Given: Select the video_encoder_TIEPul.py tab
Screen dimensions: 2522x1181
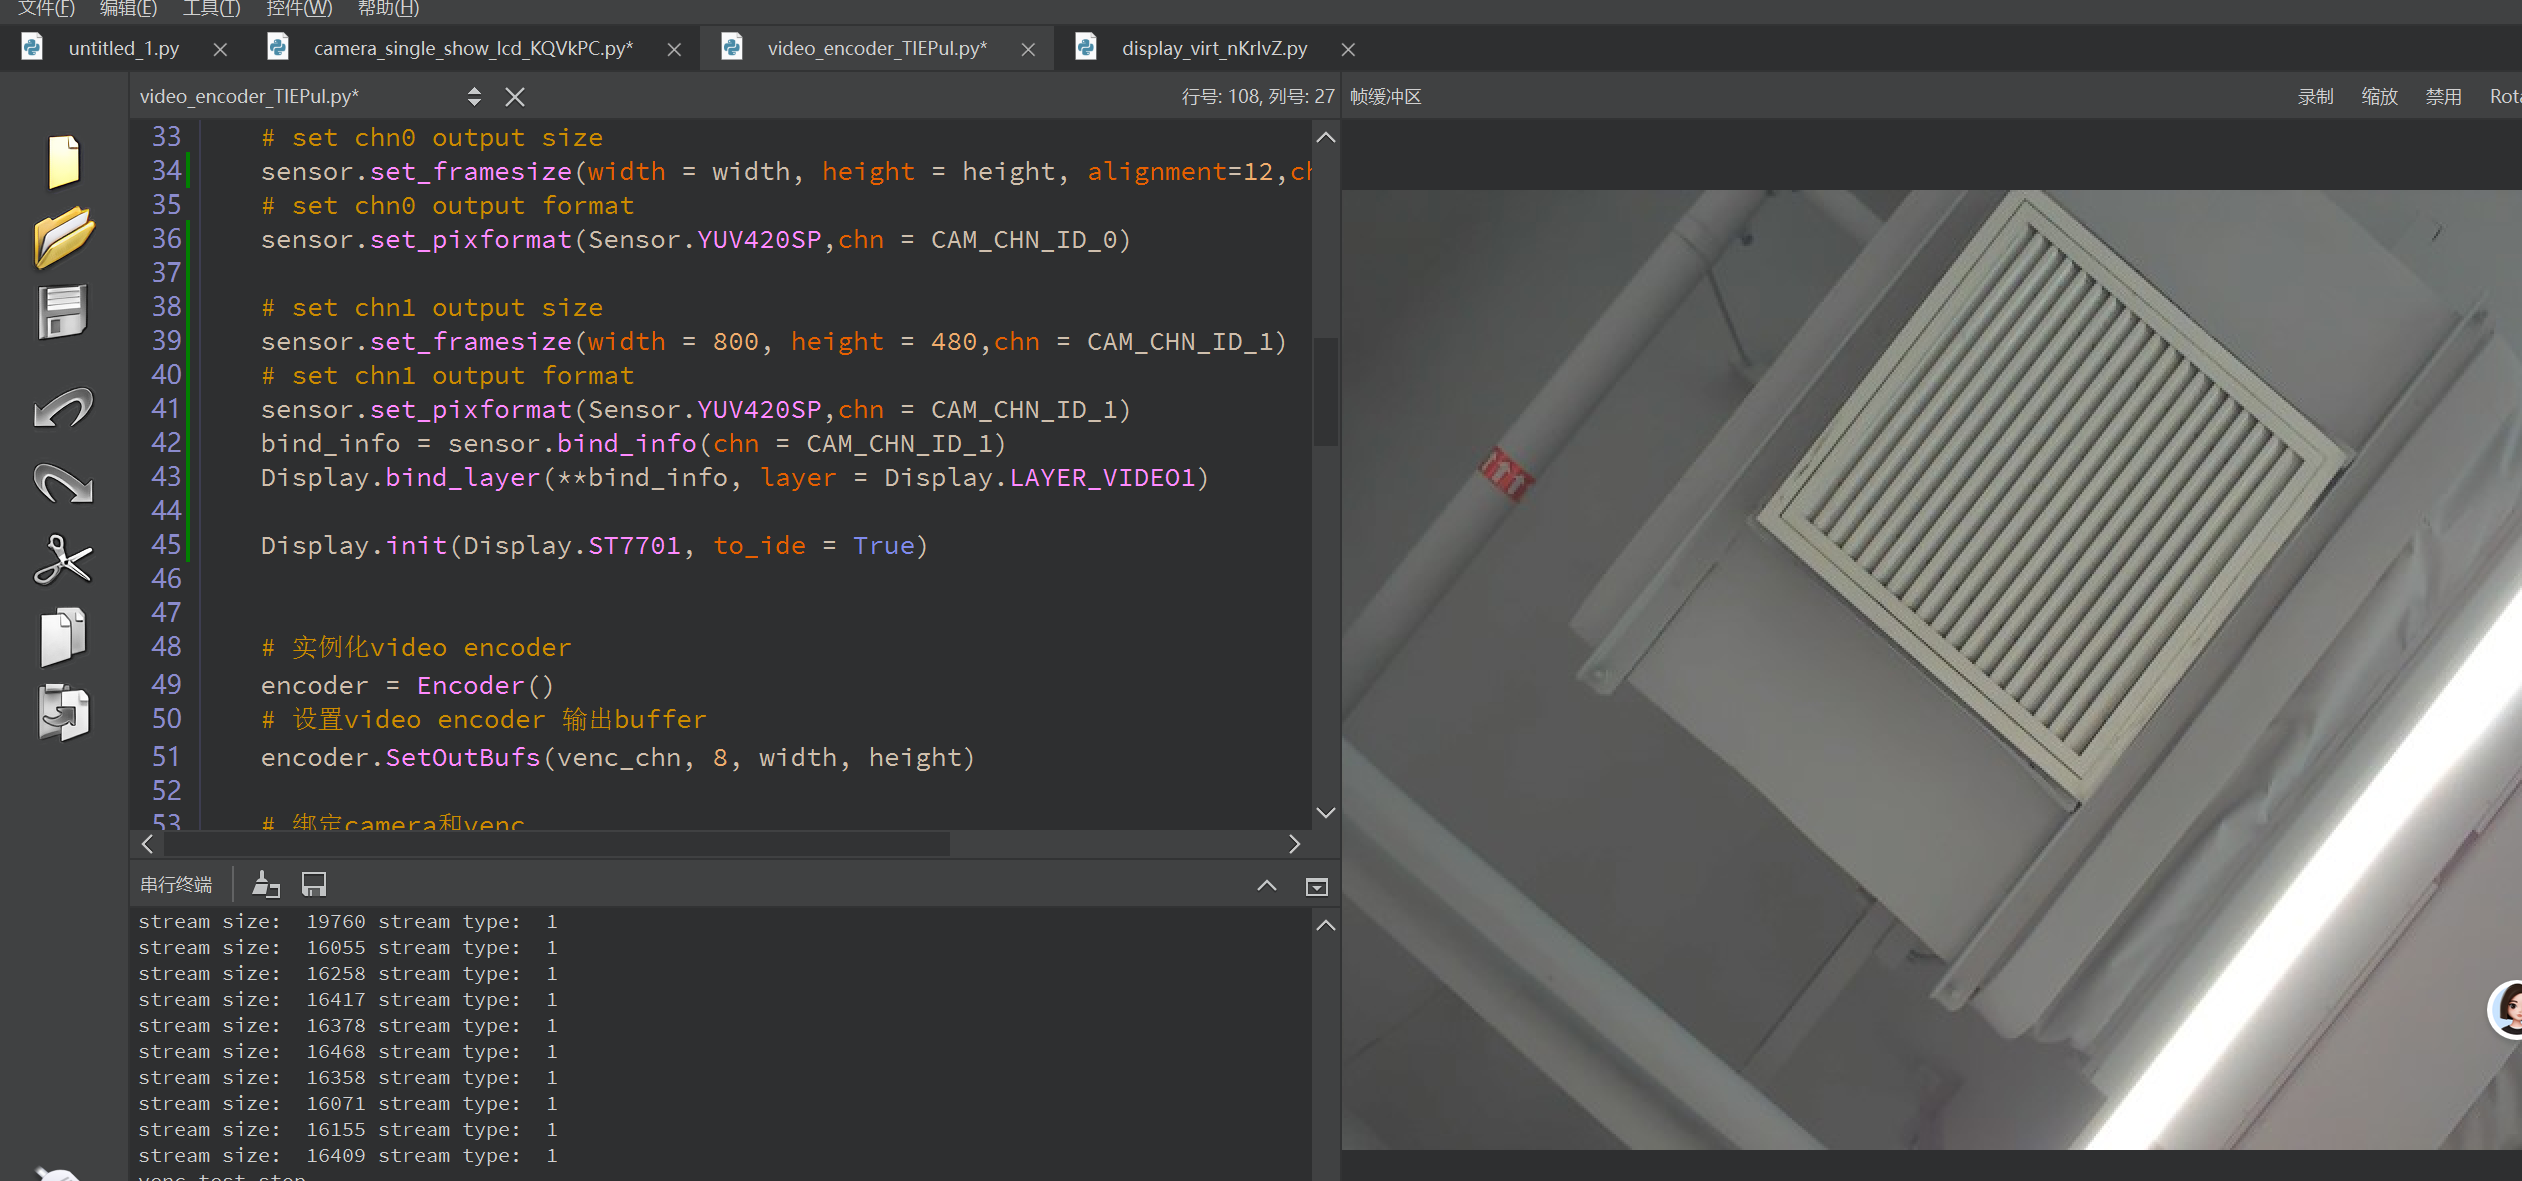Looking at the screenshot, I should tap(877, 48).
